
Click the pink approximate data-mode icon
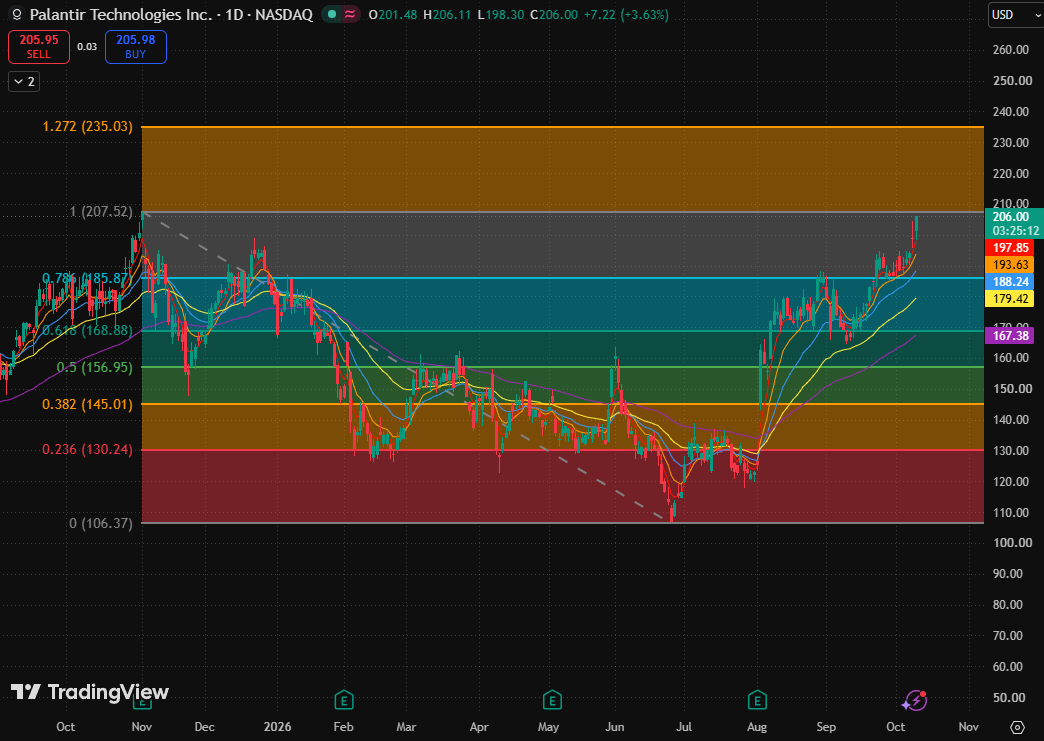click(x=350, y=15)
